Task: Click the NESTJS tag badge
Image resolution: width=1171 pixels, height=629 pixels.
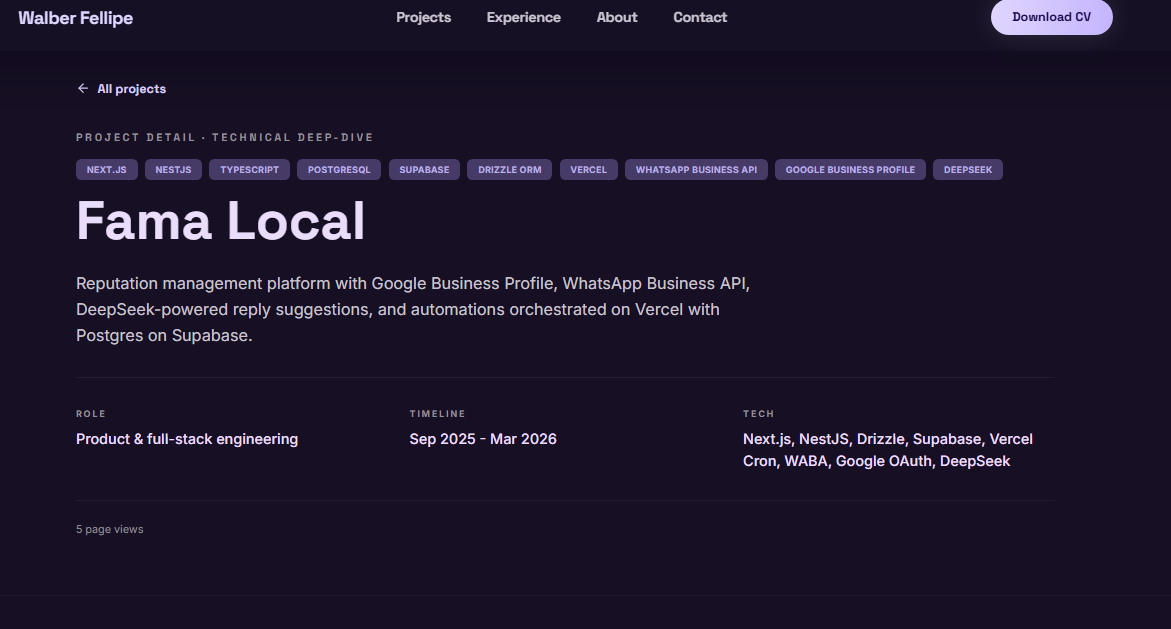Action: coord(174,170)
